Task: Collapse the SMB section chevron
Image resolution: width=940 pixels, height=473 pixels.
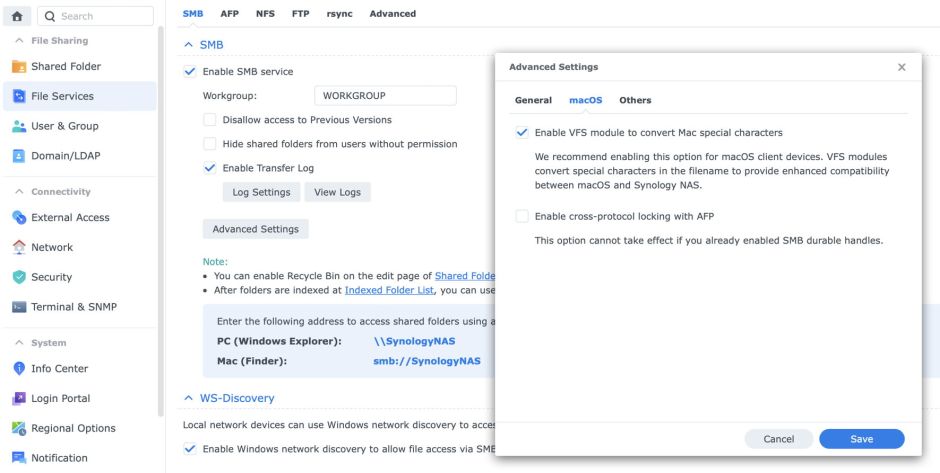Action: [188, 45]
